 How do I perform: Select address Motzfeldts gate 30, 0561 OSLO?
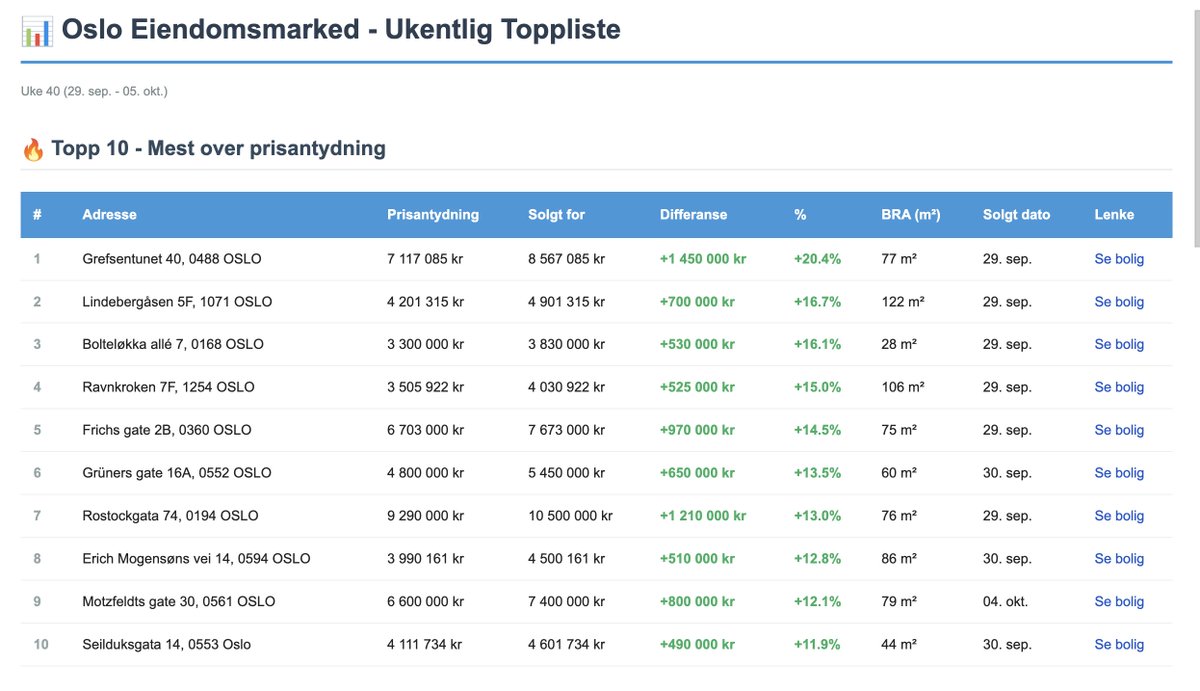(178, 602)
